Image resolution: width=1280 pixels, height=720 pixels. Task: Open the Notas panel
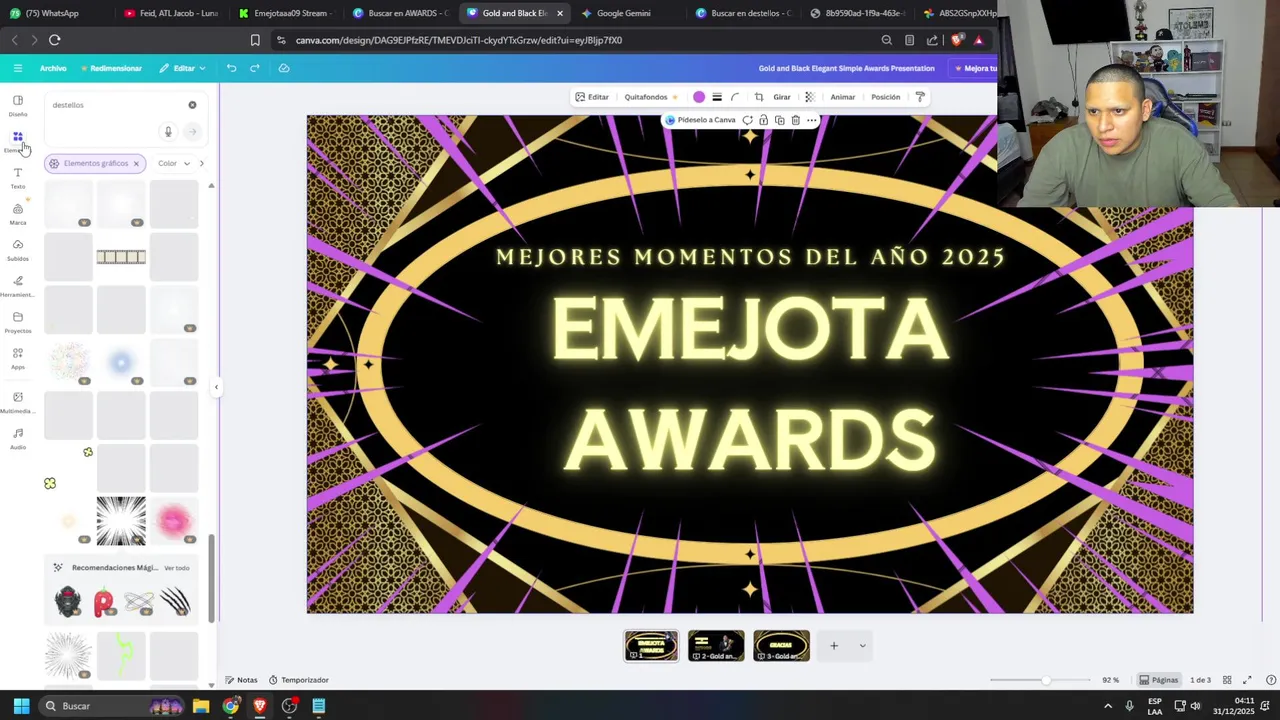tap(241, 680)
